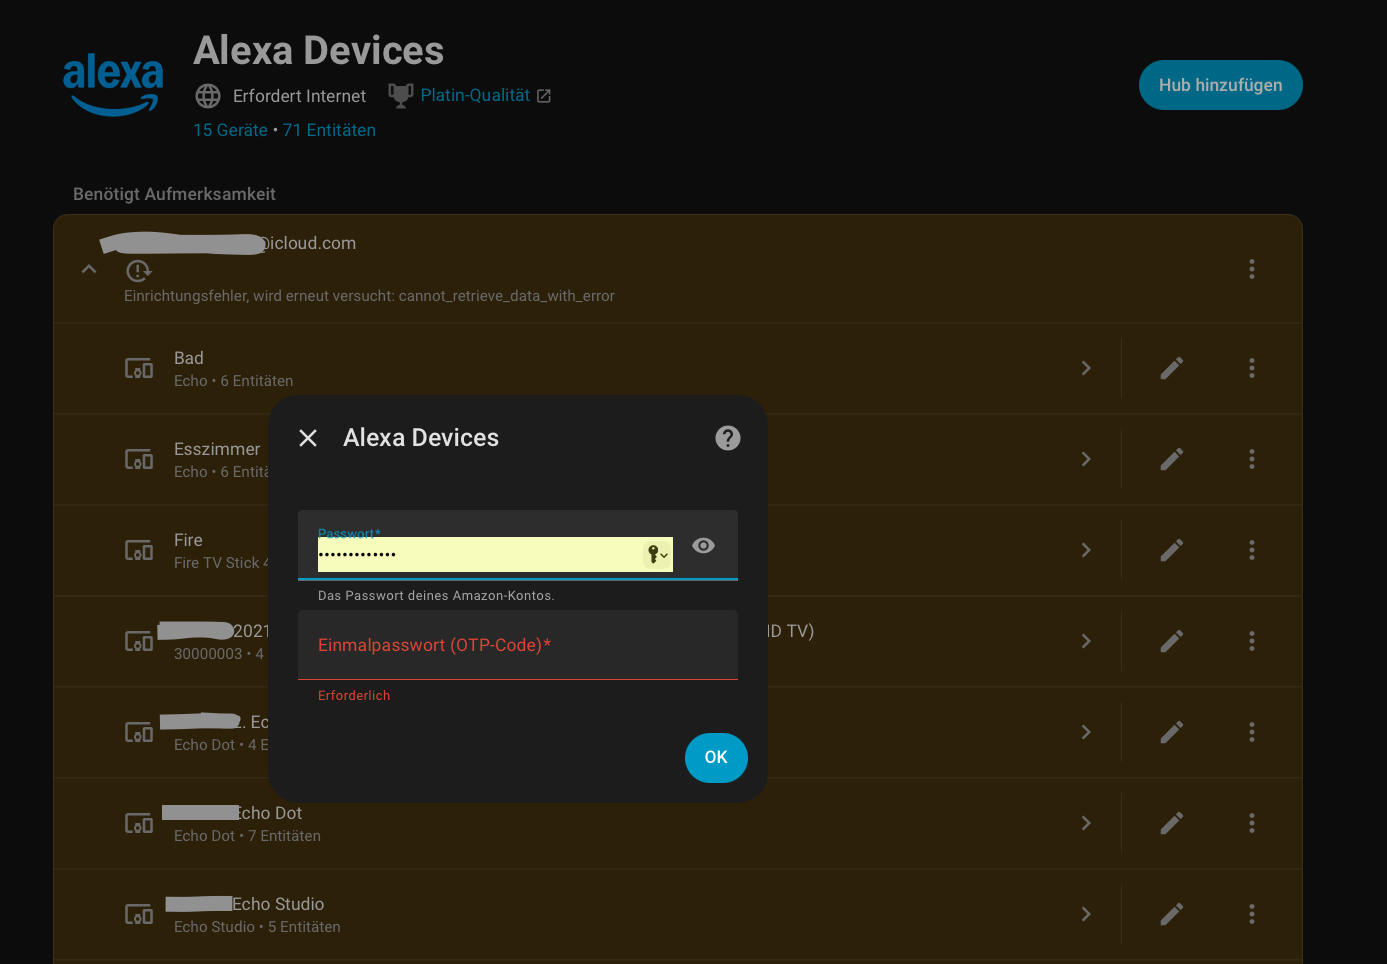Close the Alexa Devices dialog
This screenshot has height=964, width=1387.
coord(308,438)
